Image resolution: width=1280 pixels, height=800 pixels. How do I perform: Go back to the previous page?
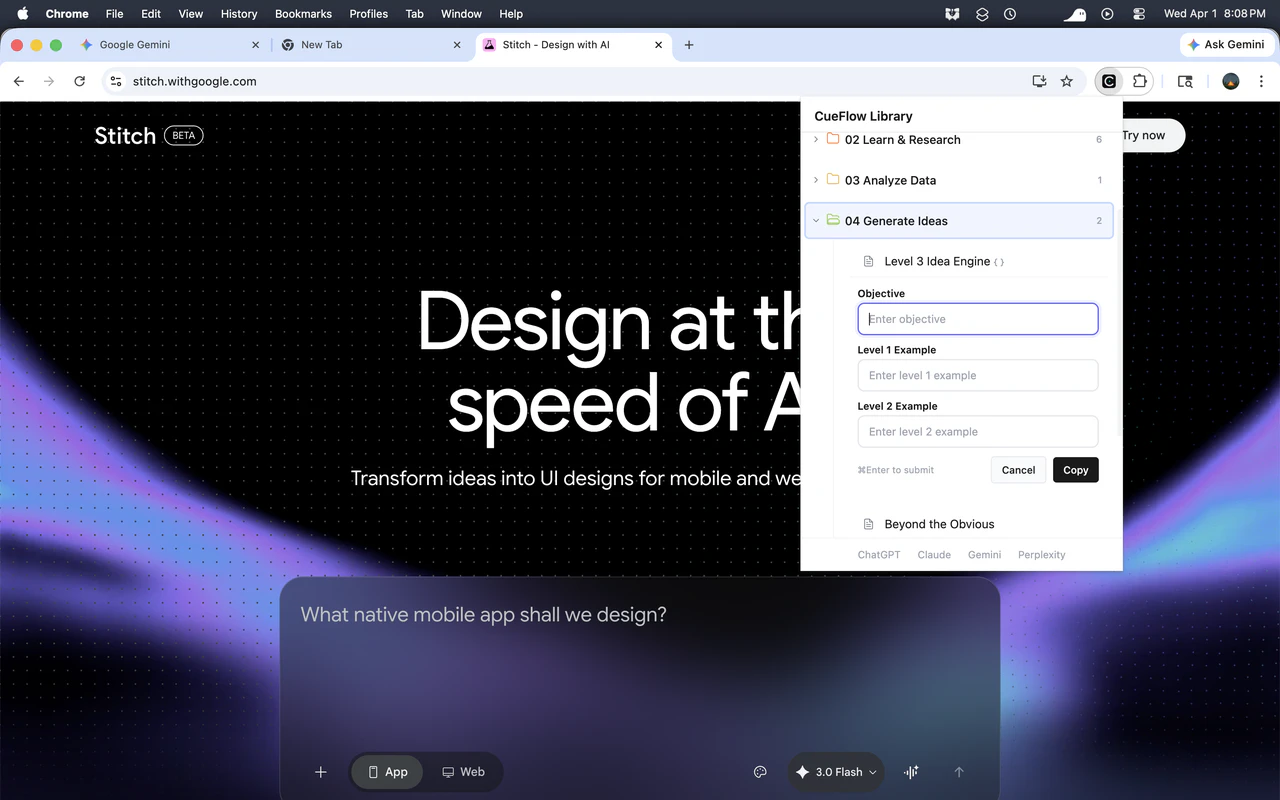coord(18,81)
